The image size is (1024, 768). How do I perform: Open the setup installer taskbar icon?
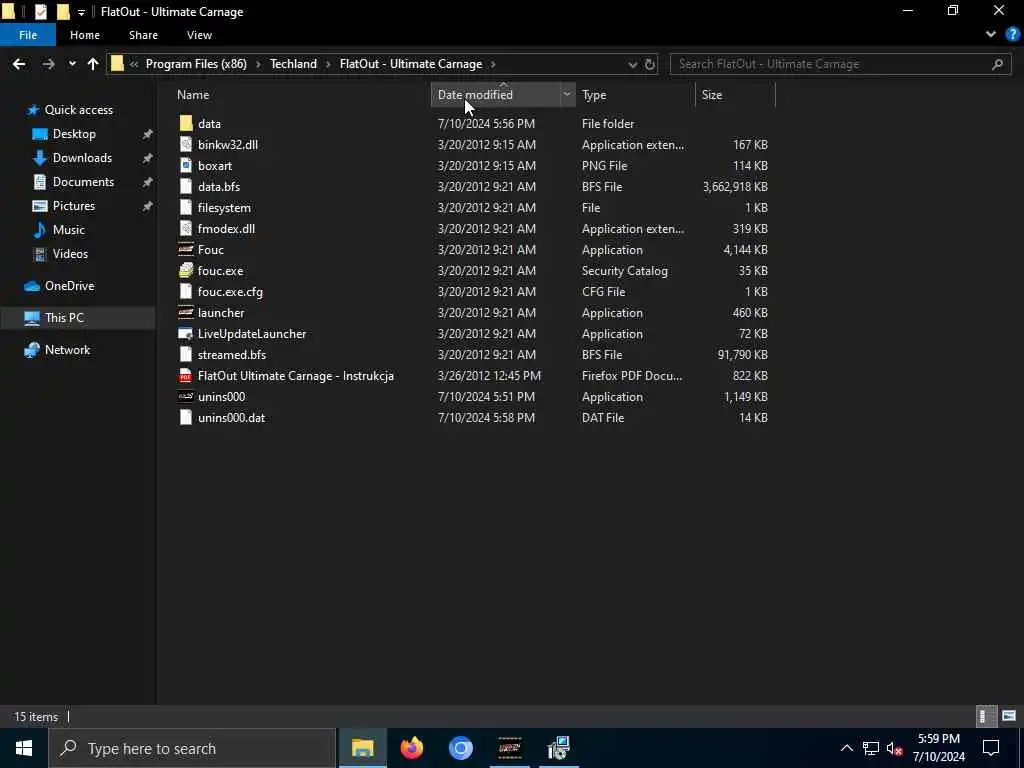(558, 748)
